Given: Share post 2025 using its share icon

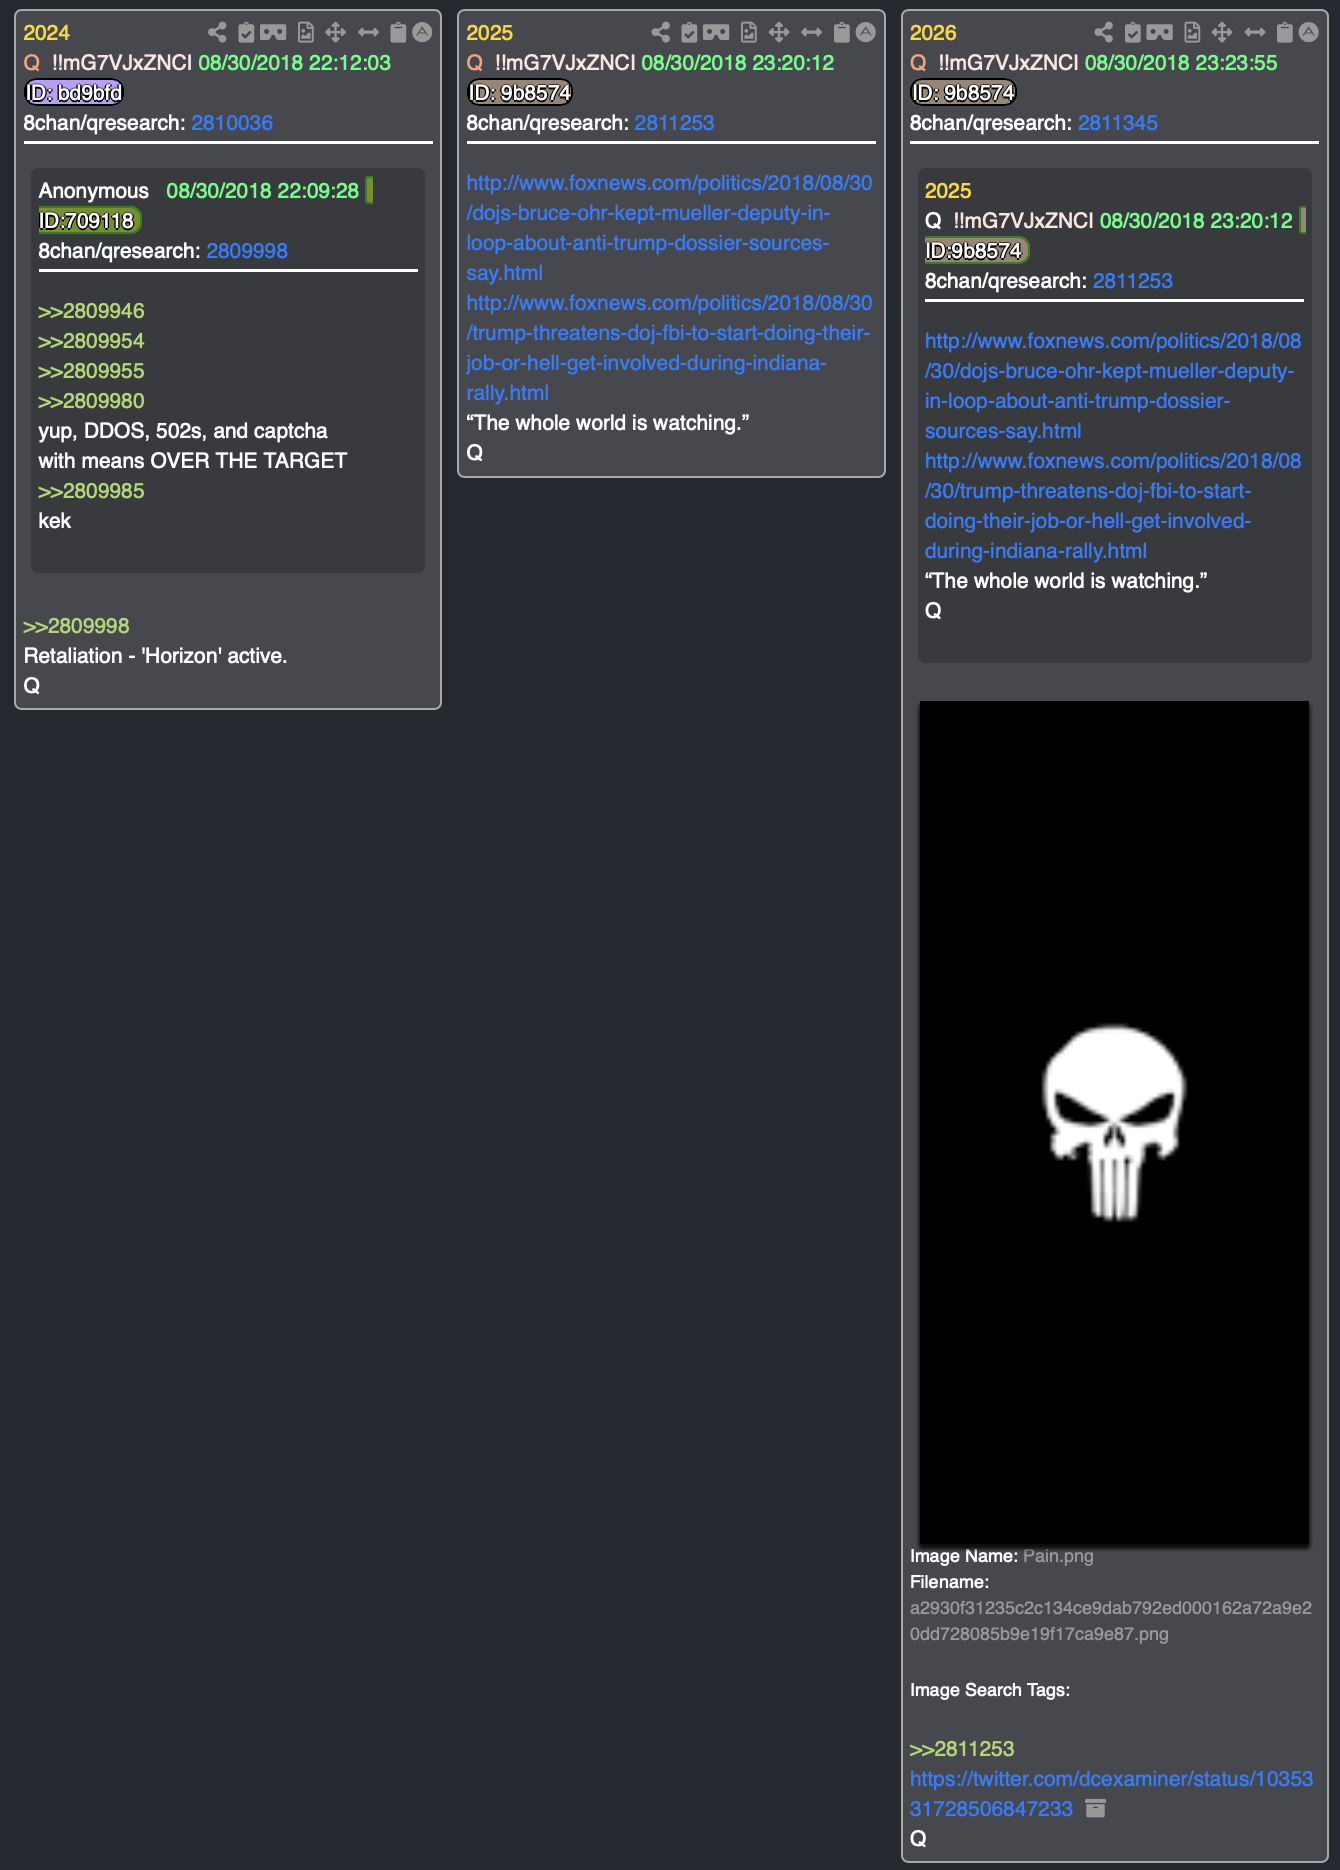Looking at the screenshot, I should pyautogui.click(x=660, y=33).
